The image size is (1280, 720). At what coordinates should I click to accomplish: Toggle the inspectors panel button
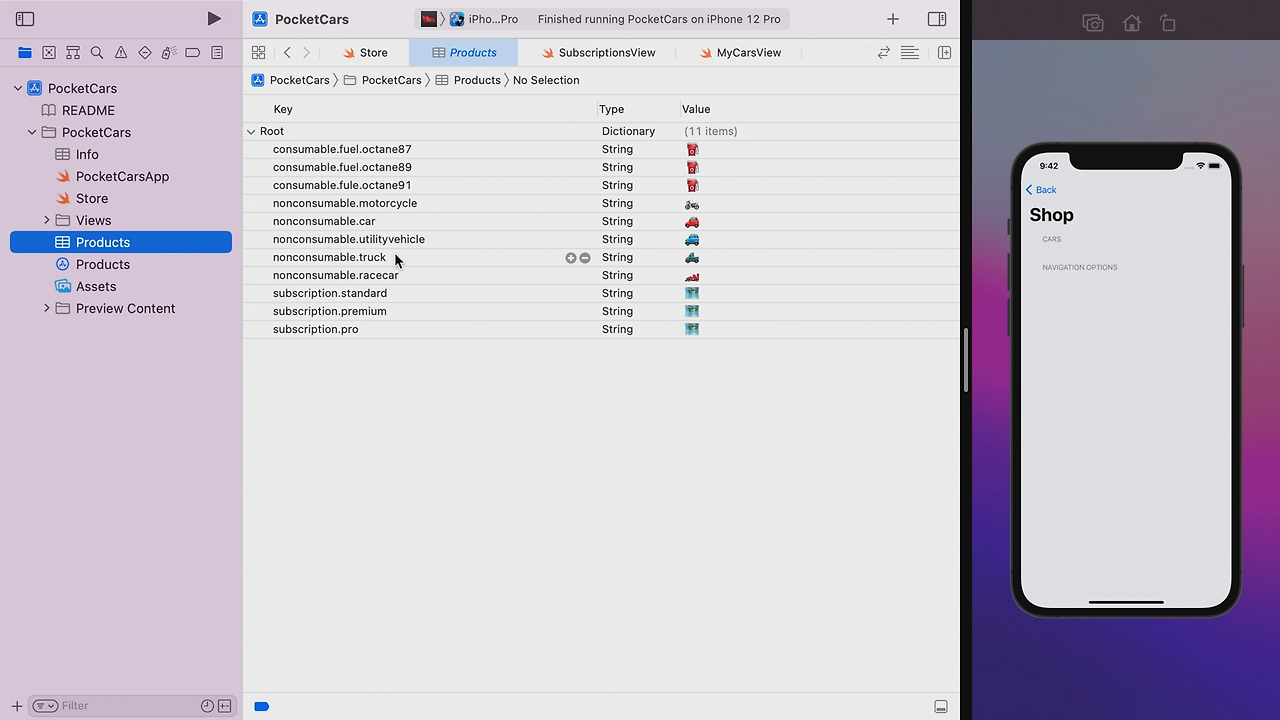click(937, 19)
